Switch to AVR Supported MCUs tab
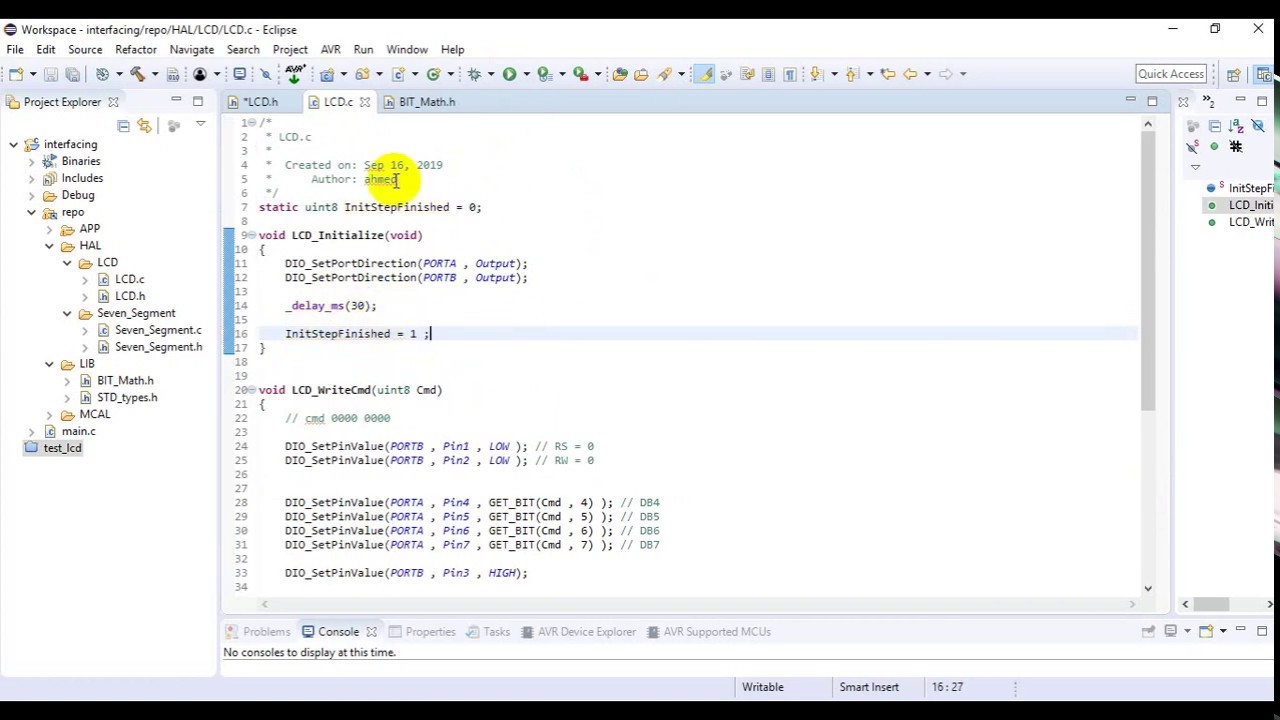Viewport: 1280px width, 720px height. pyautogui.click(x=708, y=632)
